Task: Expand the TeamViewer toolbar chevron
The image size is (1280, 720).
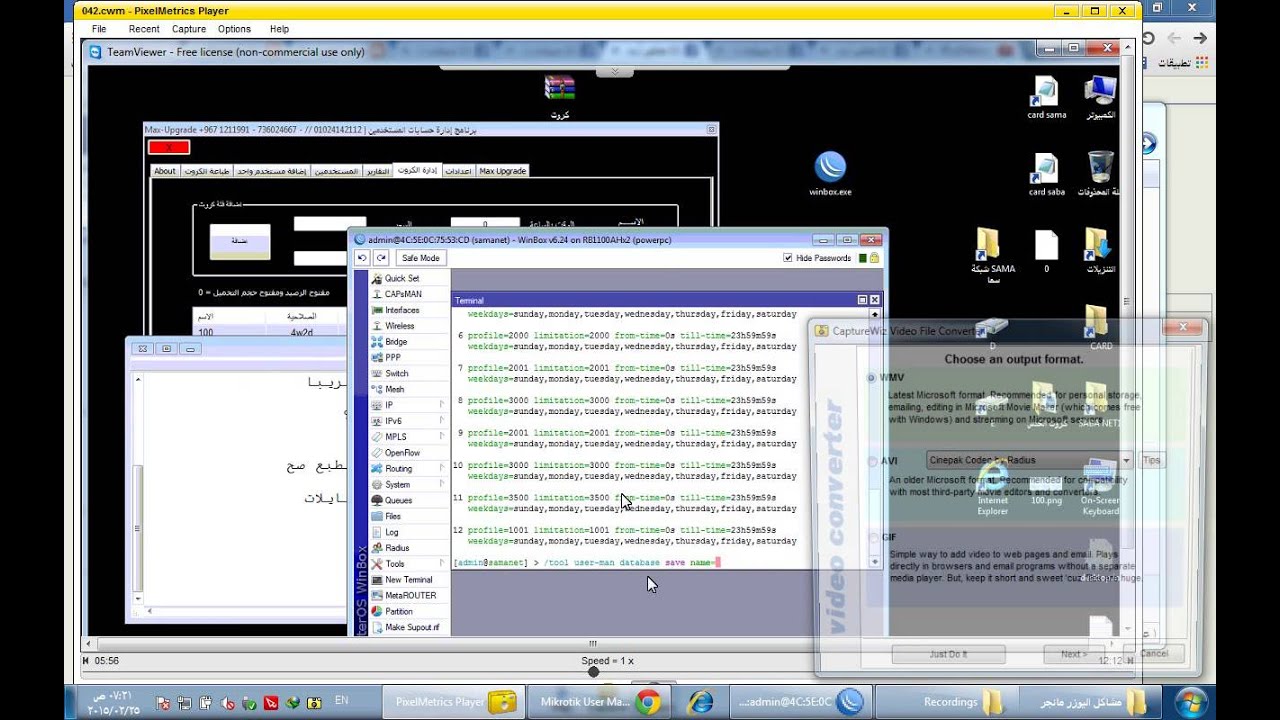Action: tap(614, 71)
